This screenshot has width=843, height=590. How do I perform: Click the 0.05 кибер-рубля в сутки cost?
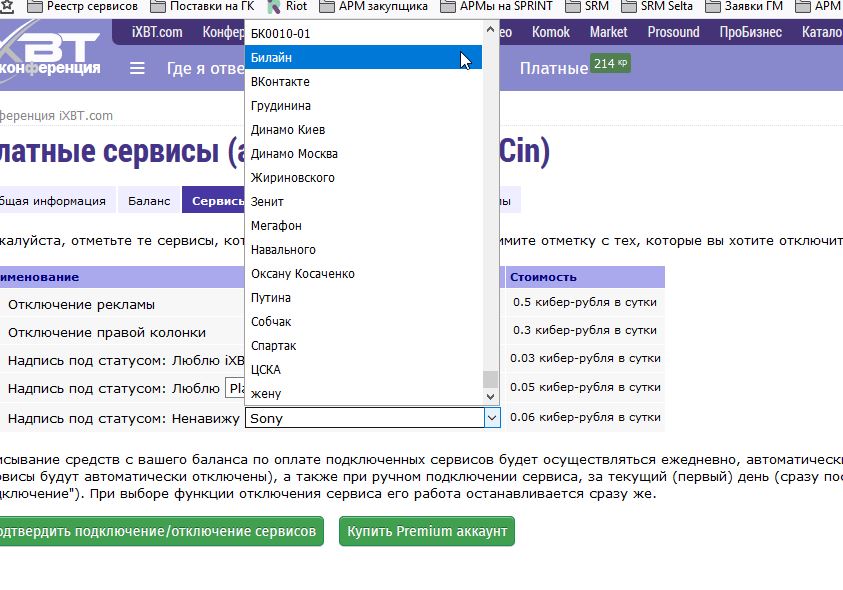(585, 387)
